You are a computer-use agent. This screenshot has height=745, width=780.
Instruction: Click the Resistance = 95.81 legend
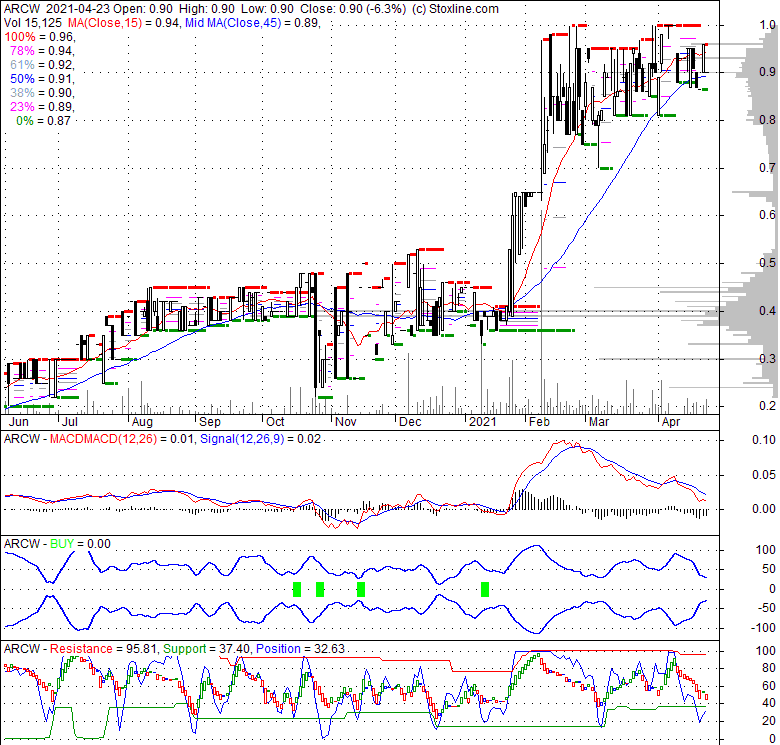[x=103, y=649]
